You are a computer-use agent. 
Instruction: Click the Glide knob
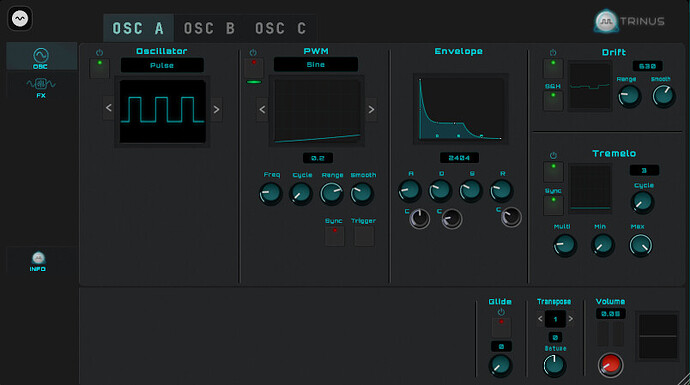pos(501,366)
